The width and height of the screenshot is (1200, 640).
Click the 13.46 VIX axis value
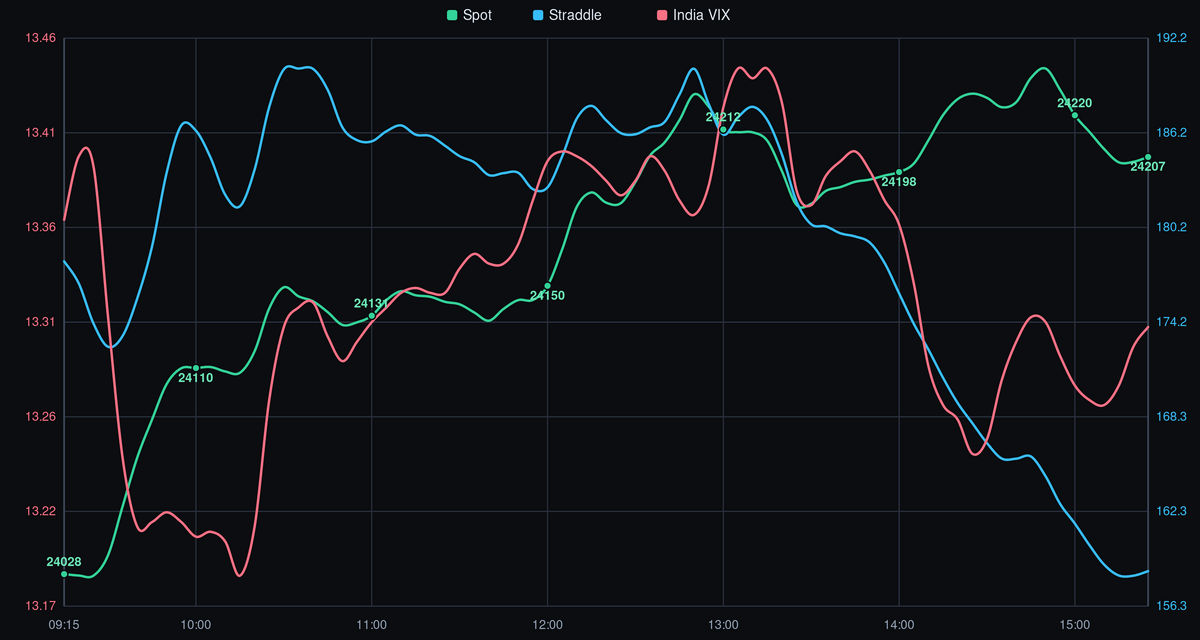(41, 38)
